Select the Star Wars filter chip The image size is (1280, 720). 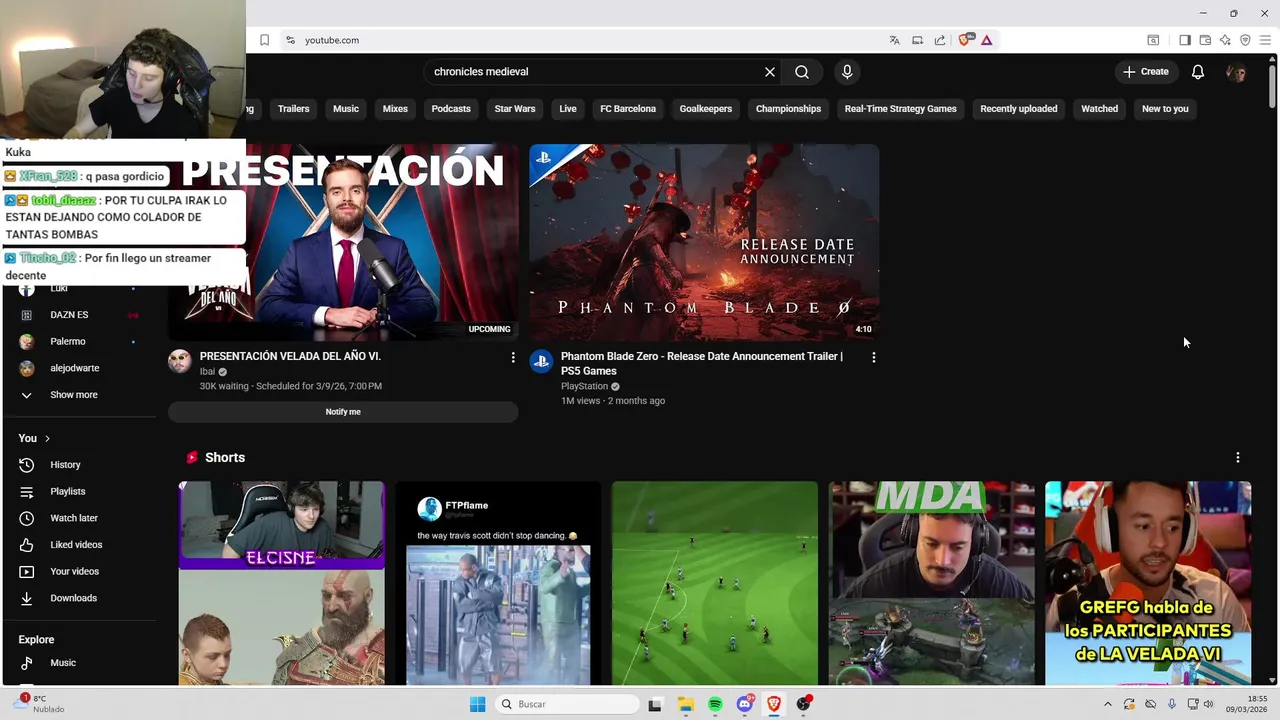click(515, 109)
